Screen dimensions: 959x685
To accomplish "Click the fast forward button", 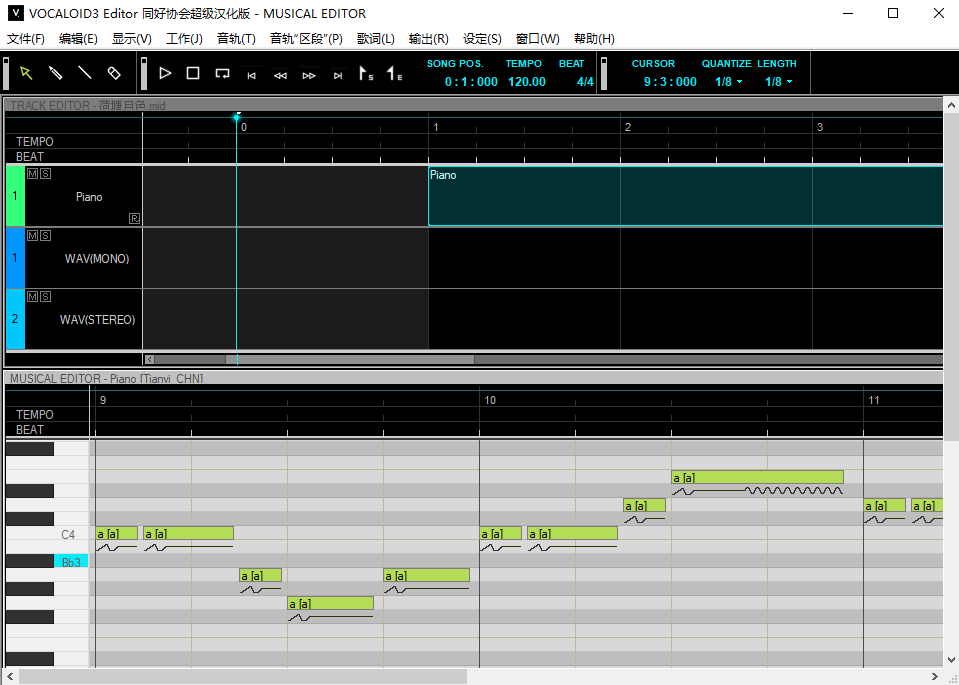I will pos(309,76).
